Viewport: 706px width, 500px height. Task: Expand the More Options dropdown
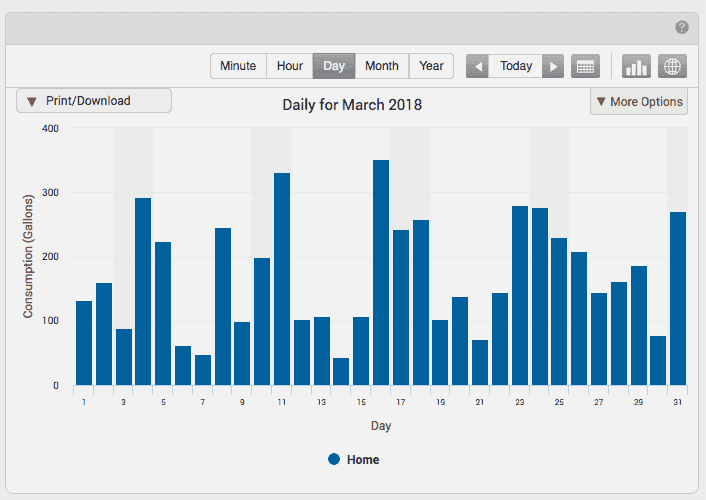point(639,102)
